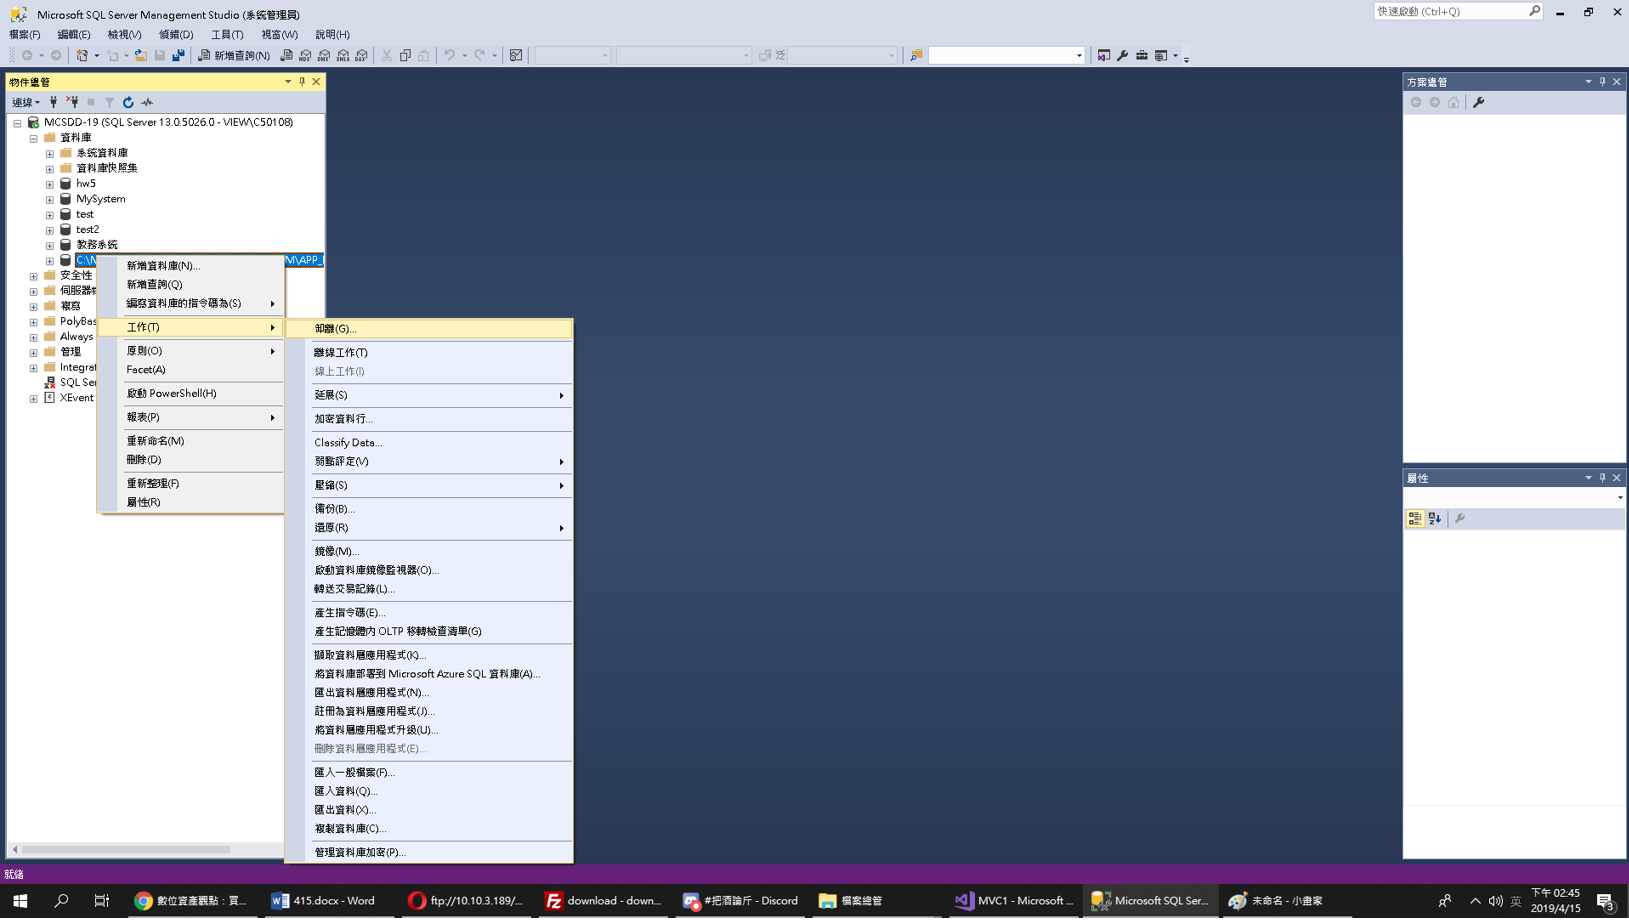The image size is (1629, 921).
Task: Open 檔案(F) File menu
Action: [25, 35]
